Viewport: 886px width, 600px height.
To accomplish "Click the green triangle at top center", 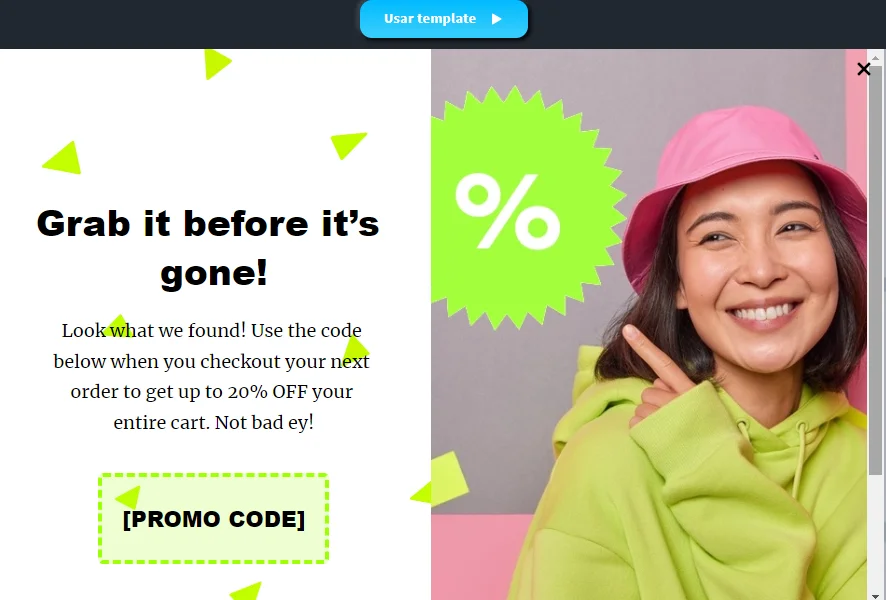I will coord(217,64).
